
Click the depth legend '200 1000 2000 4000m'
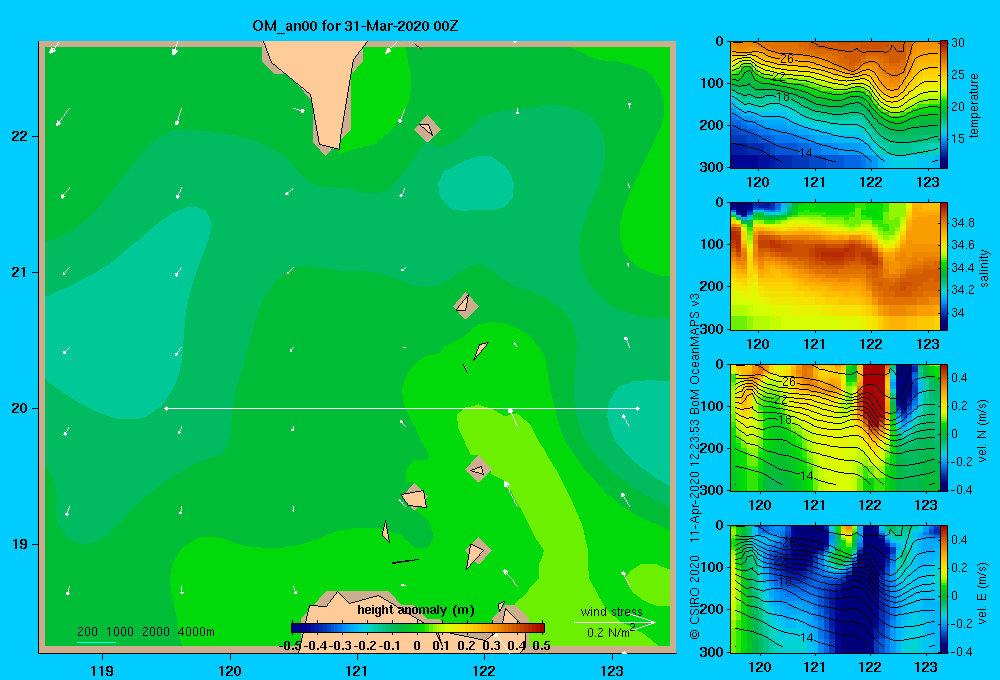pyautogui.click(x=145, y=632)
